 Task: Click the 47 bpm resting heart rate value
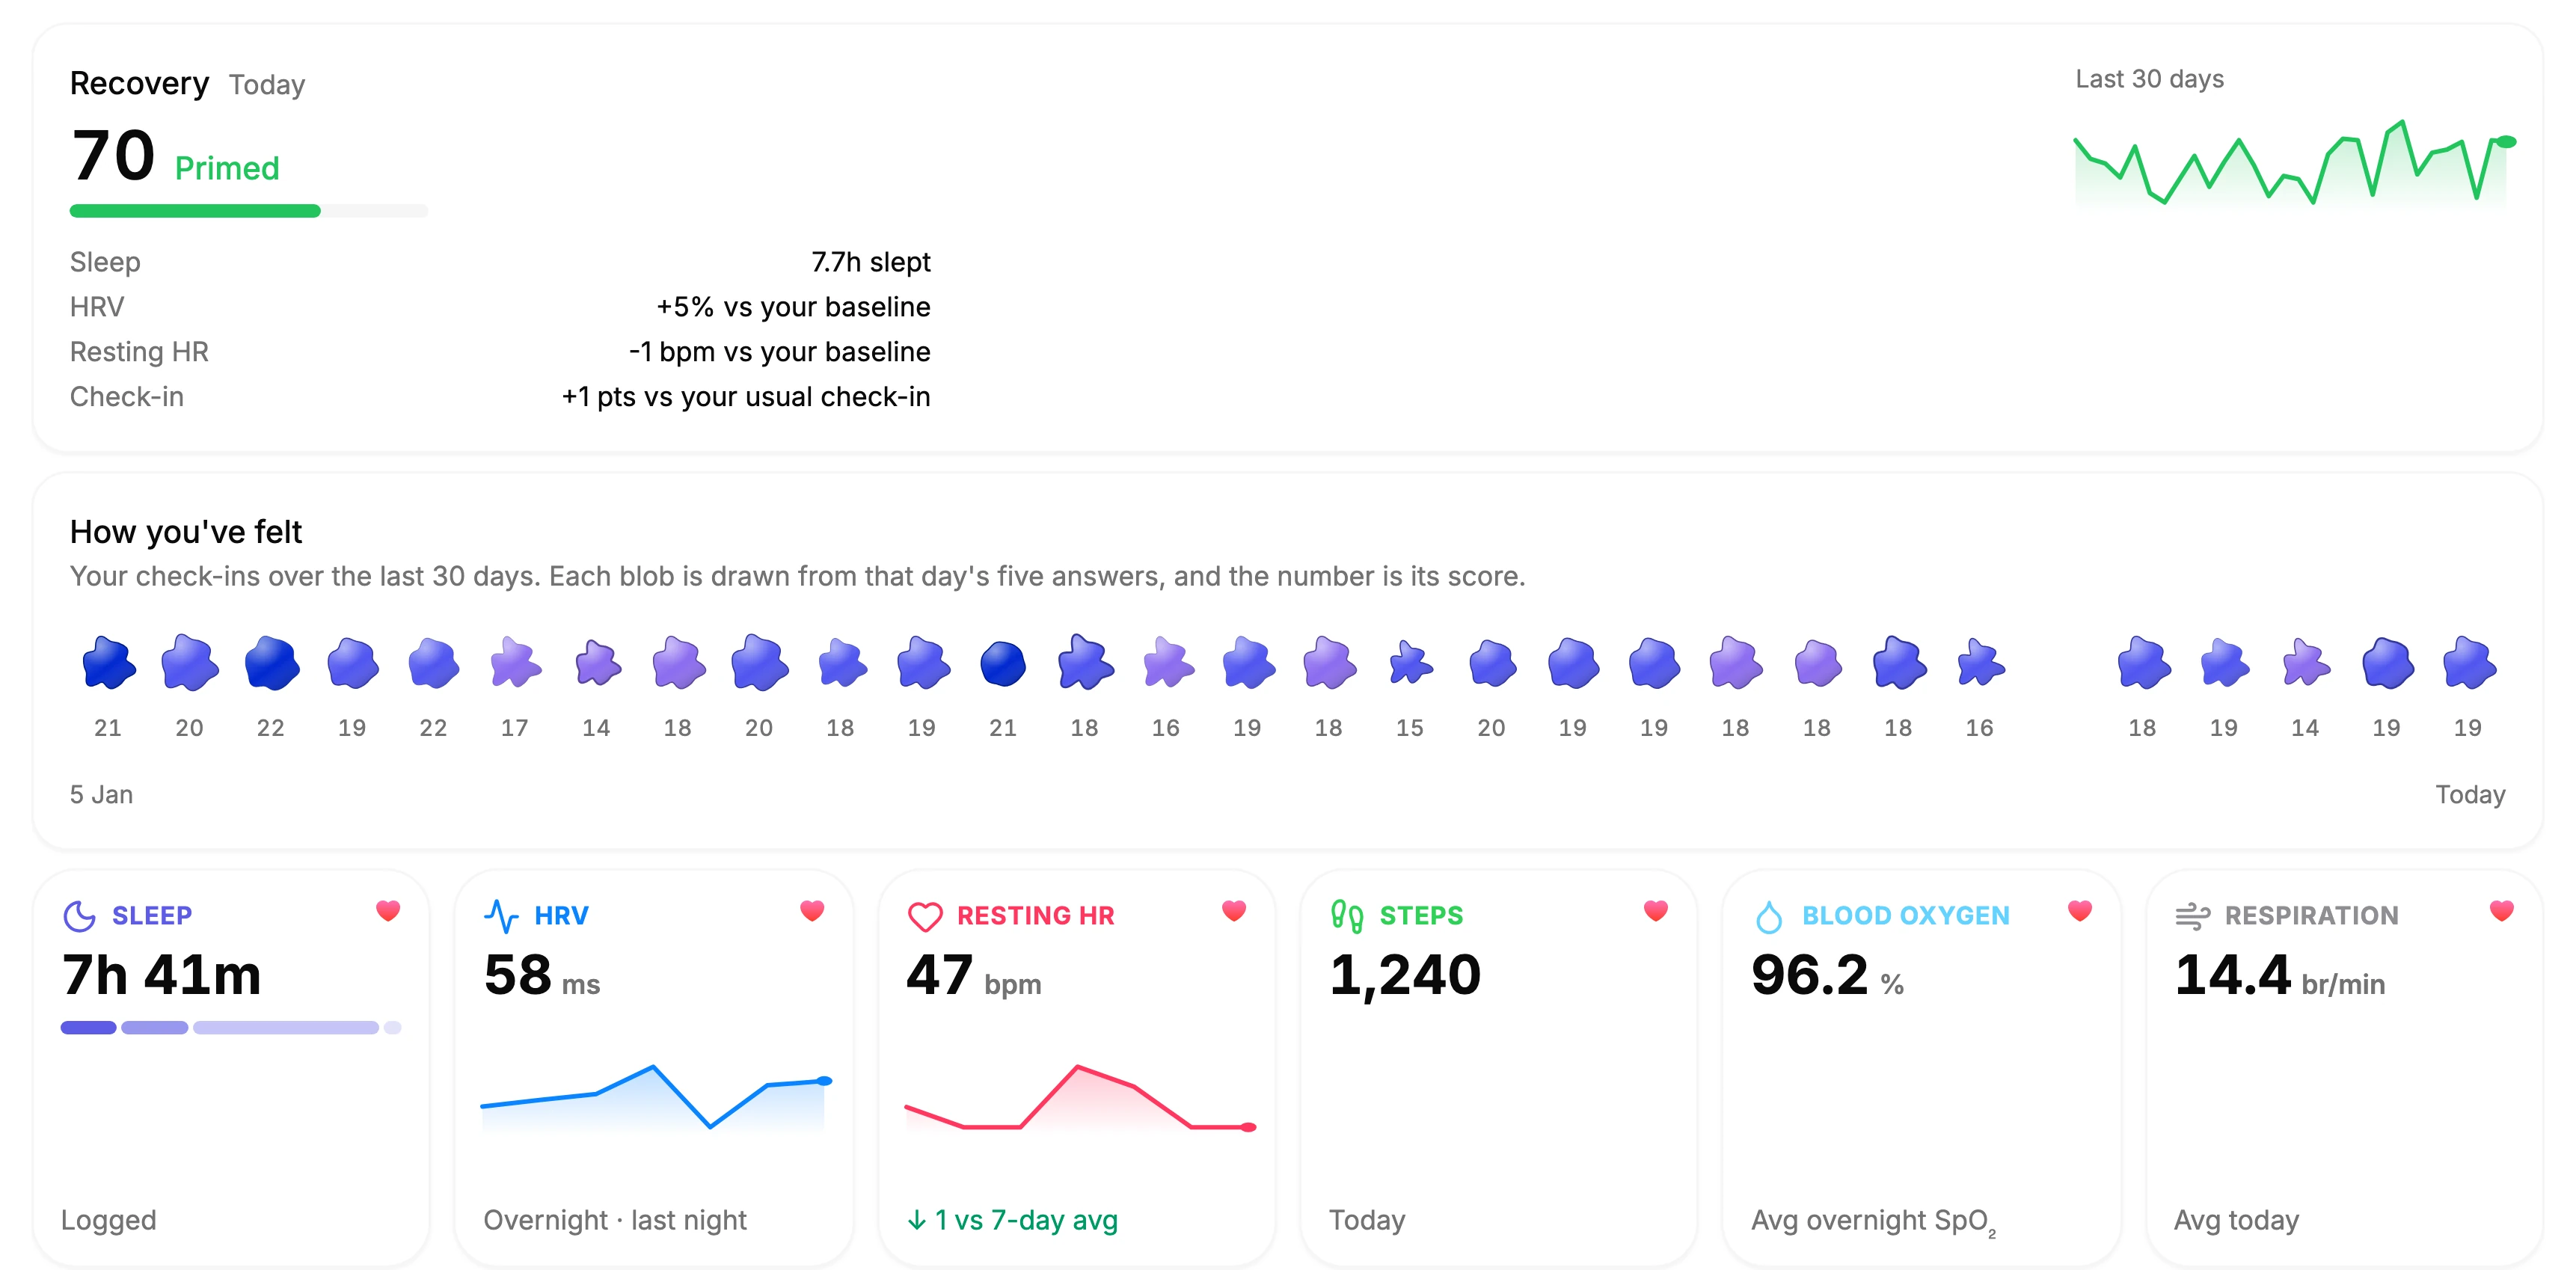[973, 976]
